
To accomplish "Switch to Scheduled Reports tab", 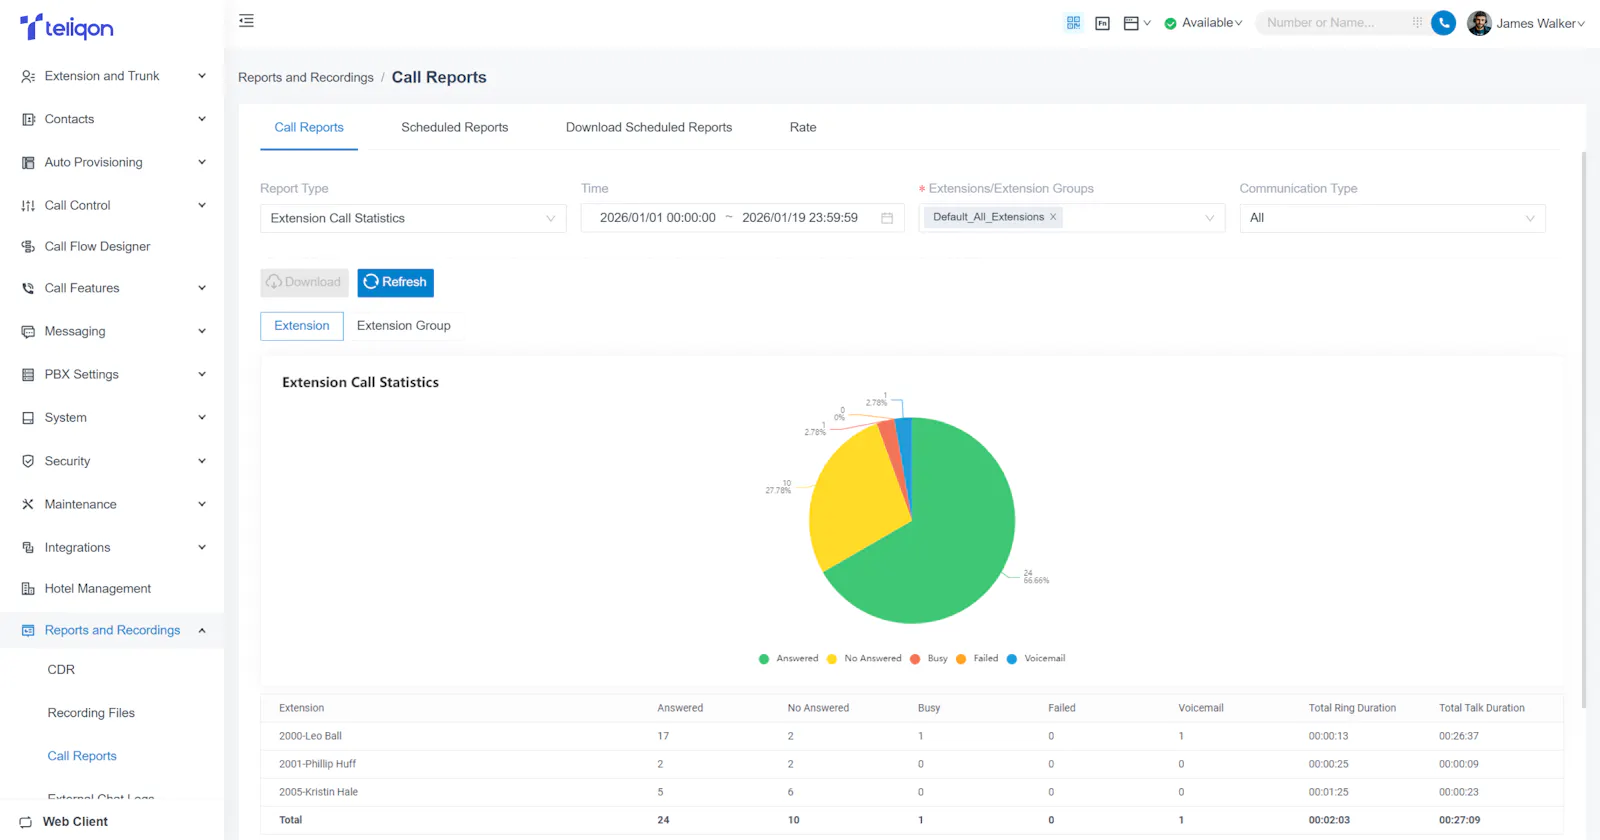I will pyautogui.click(x=455, y=127).
